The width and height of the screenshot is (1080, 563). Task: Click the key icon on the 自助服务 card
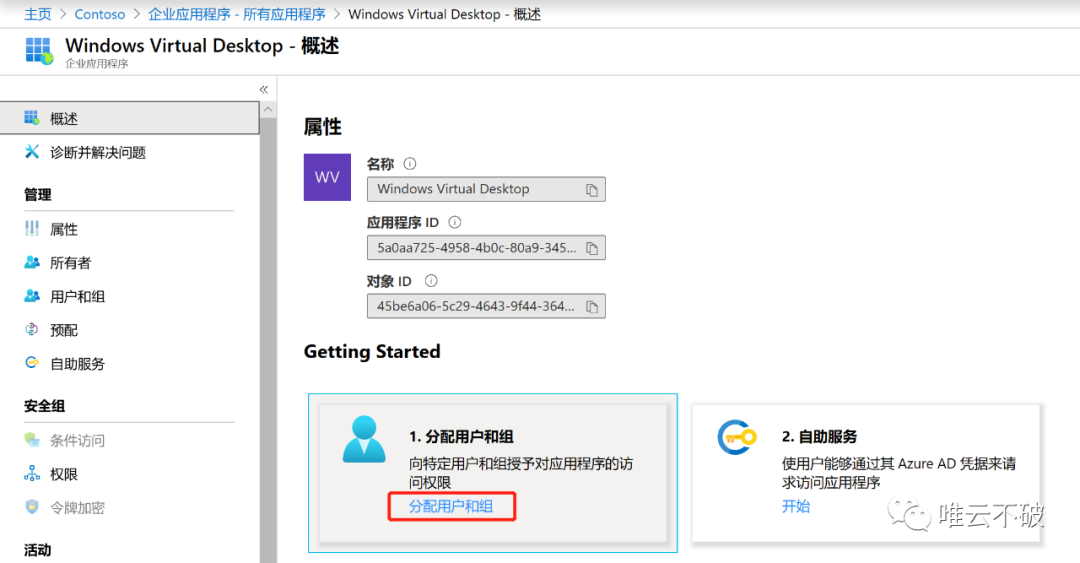coord(736,437)
